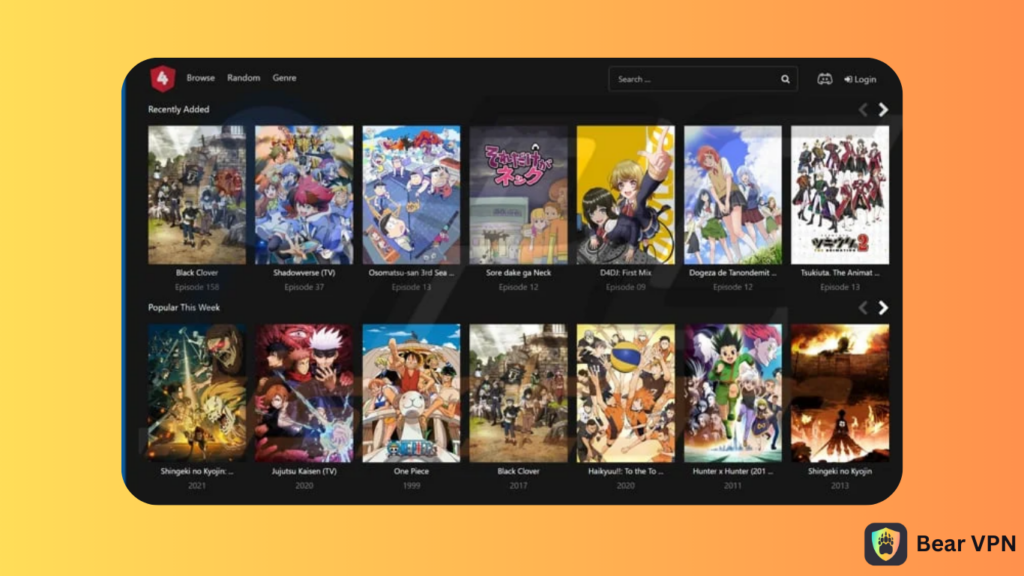The image size is (1024, 576).
Task: Open Shadowverse (TV) poster
Action: (304, 195)
